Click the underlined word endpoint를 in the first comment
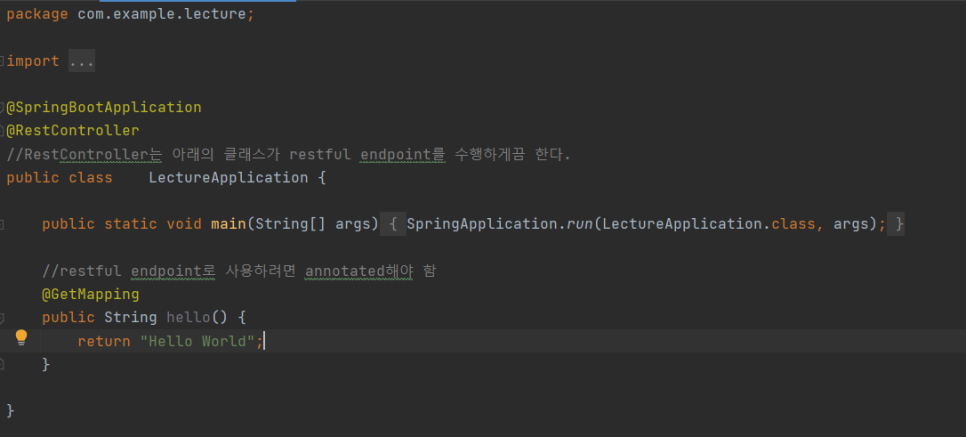The image size is (966, 437). click(x=402, y=154)
